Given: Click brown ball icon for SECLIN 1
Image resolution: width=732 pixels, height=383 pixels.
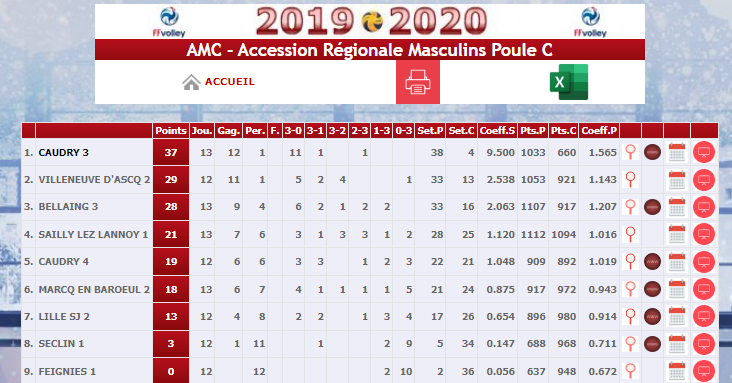Looking at the screenshot, I should pos(652,344).
